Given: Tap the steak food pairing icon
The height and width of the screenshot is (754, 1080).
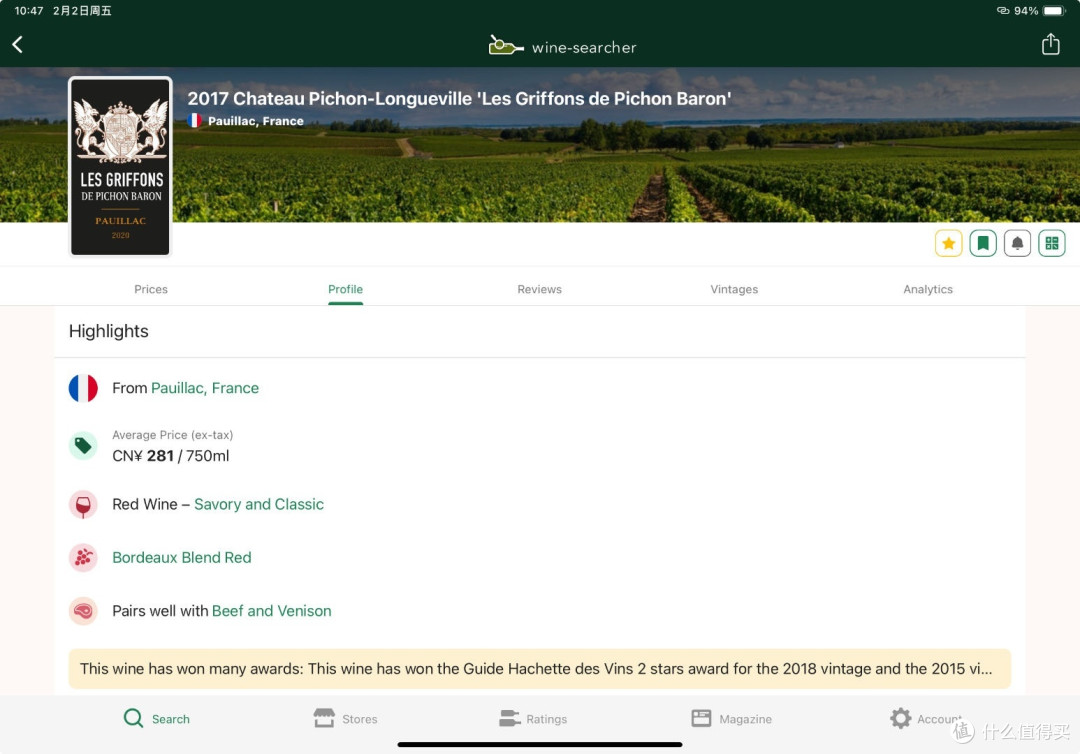Looking at the screenshot, I should 83,611.
